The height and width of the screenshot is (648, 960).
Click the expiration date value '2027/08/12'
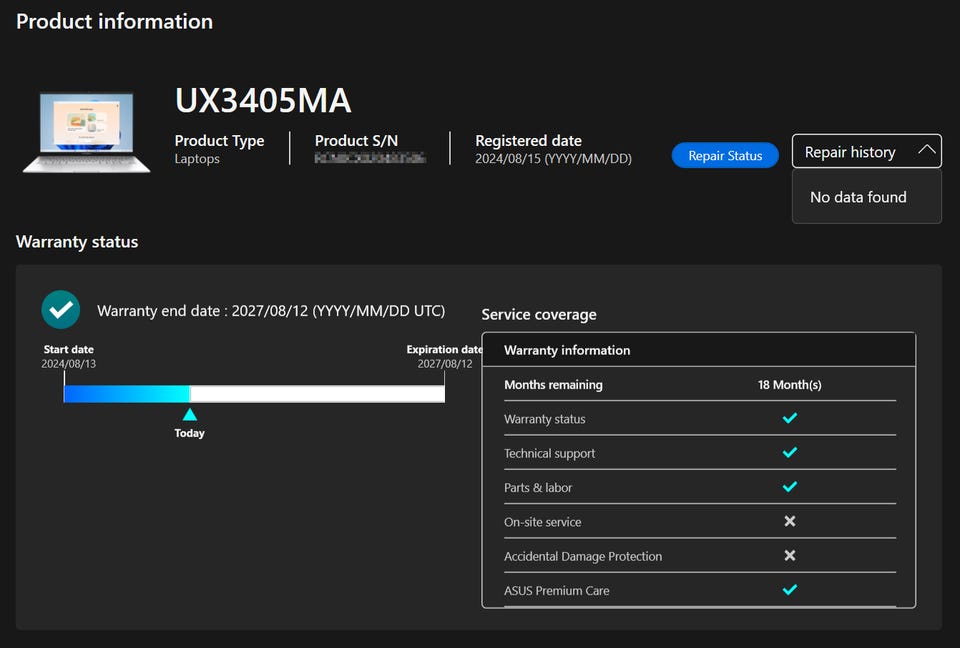[x=445, y=364]
